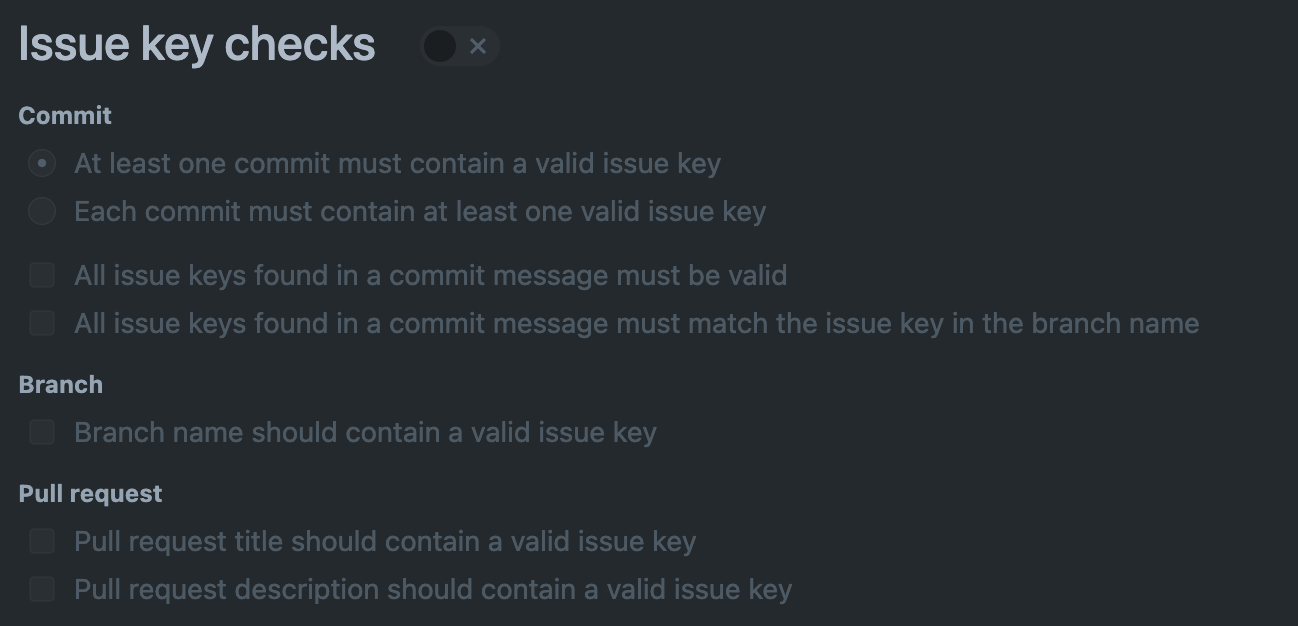Click the empty checkbox beside 'Branch name should contain a valid issue key'
Screen dimensions: 1298x626
[x=41, y=432]
